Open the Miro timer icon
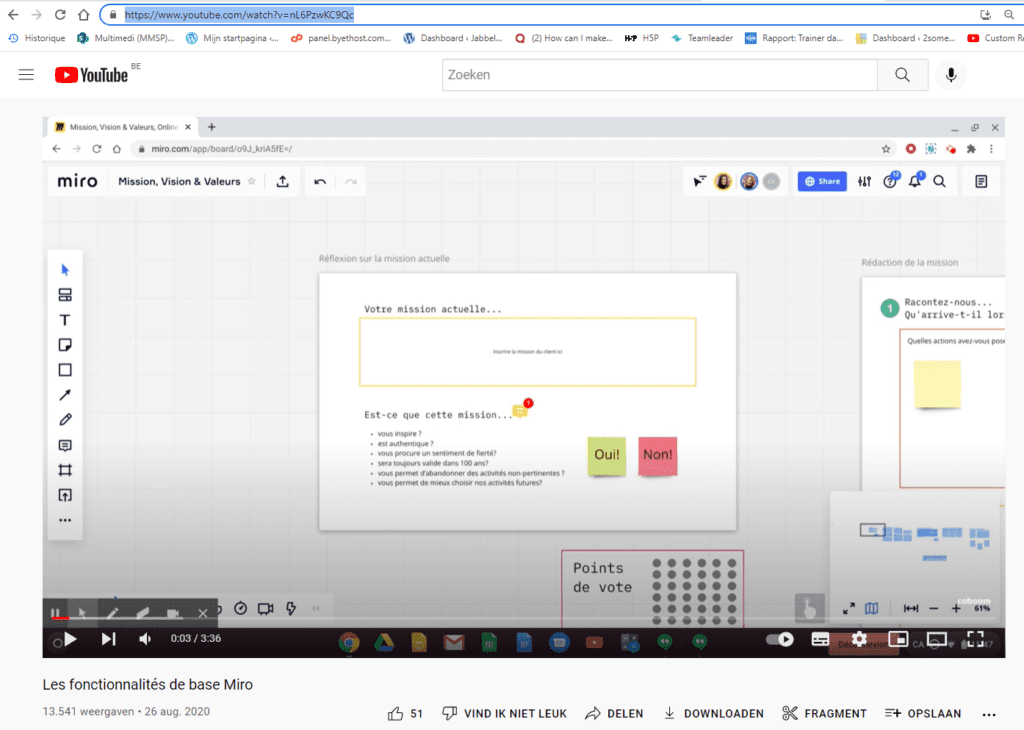The height and width of the screenshot is (730, 1024). pyautogui.click(x=240, y=608)
